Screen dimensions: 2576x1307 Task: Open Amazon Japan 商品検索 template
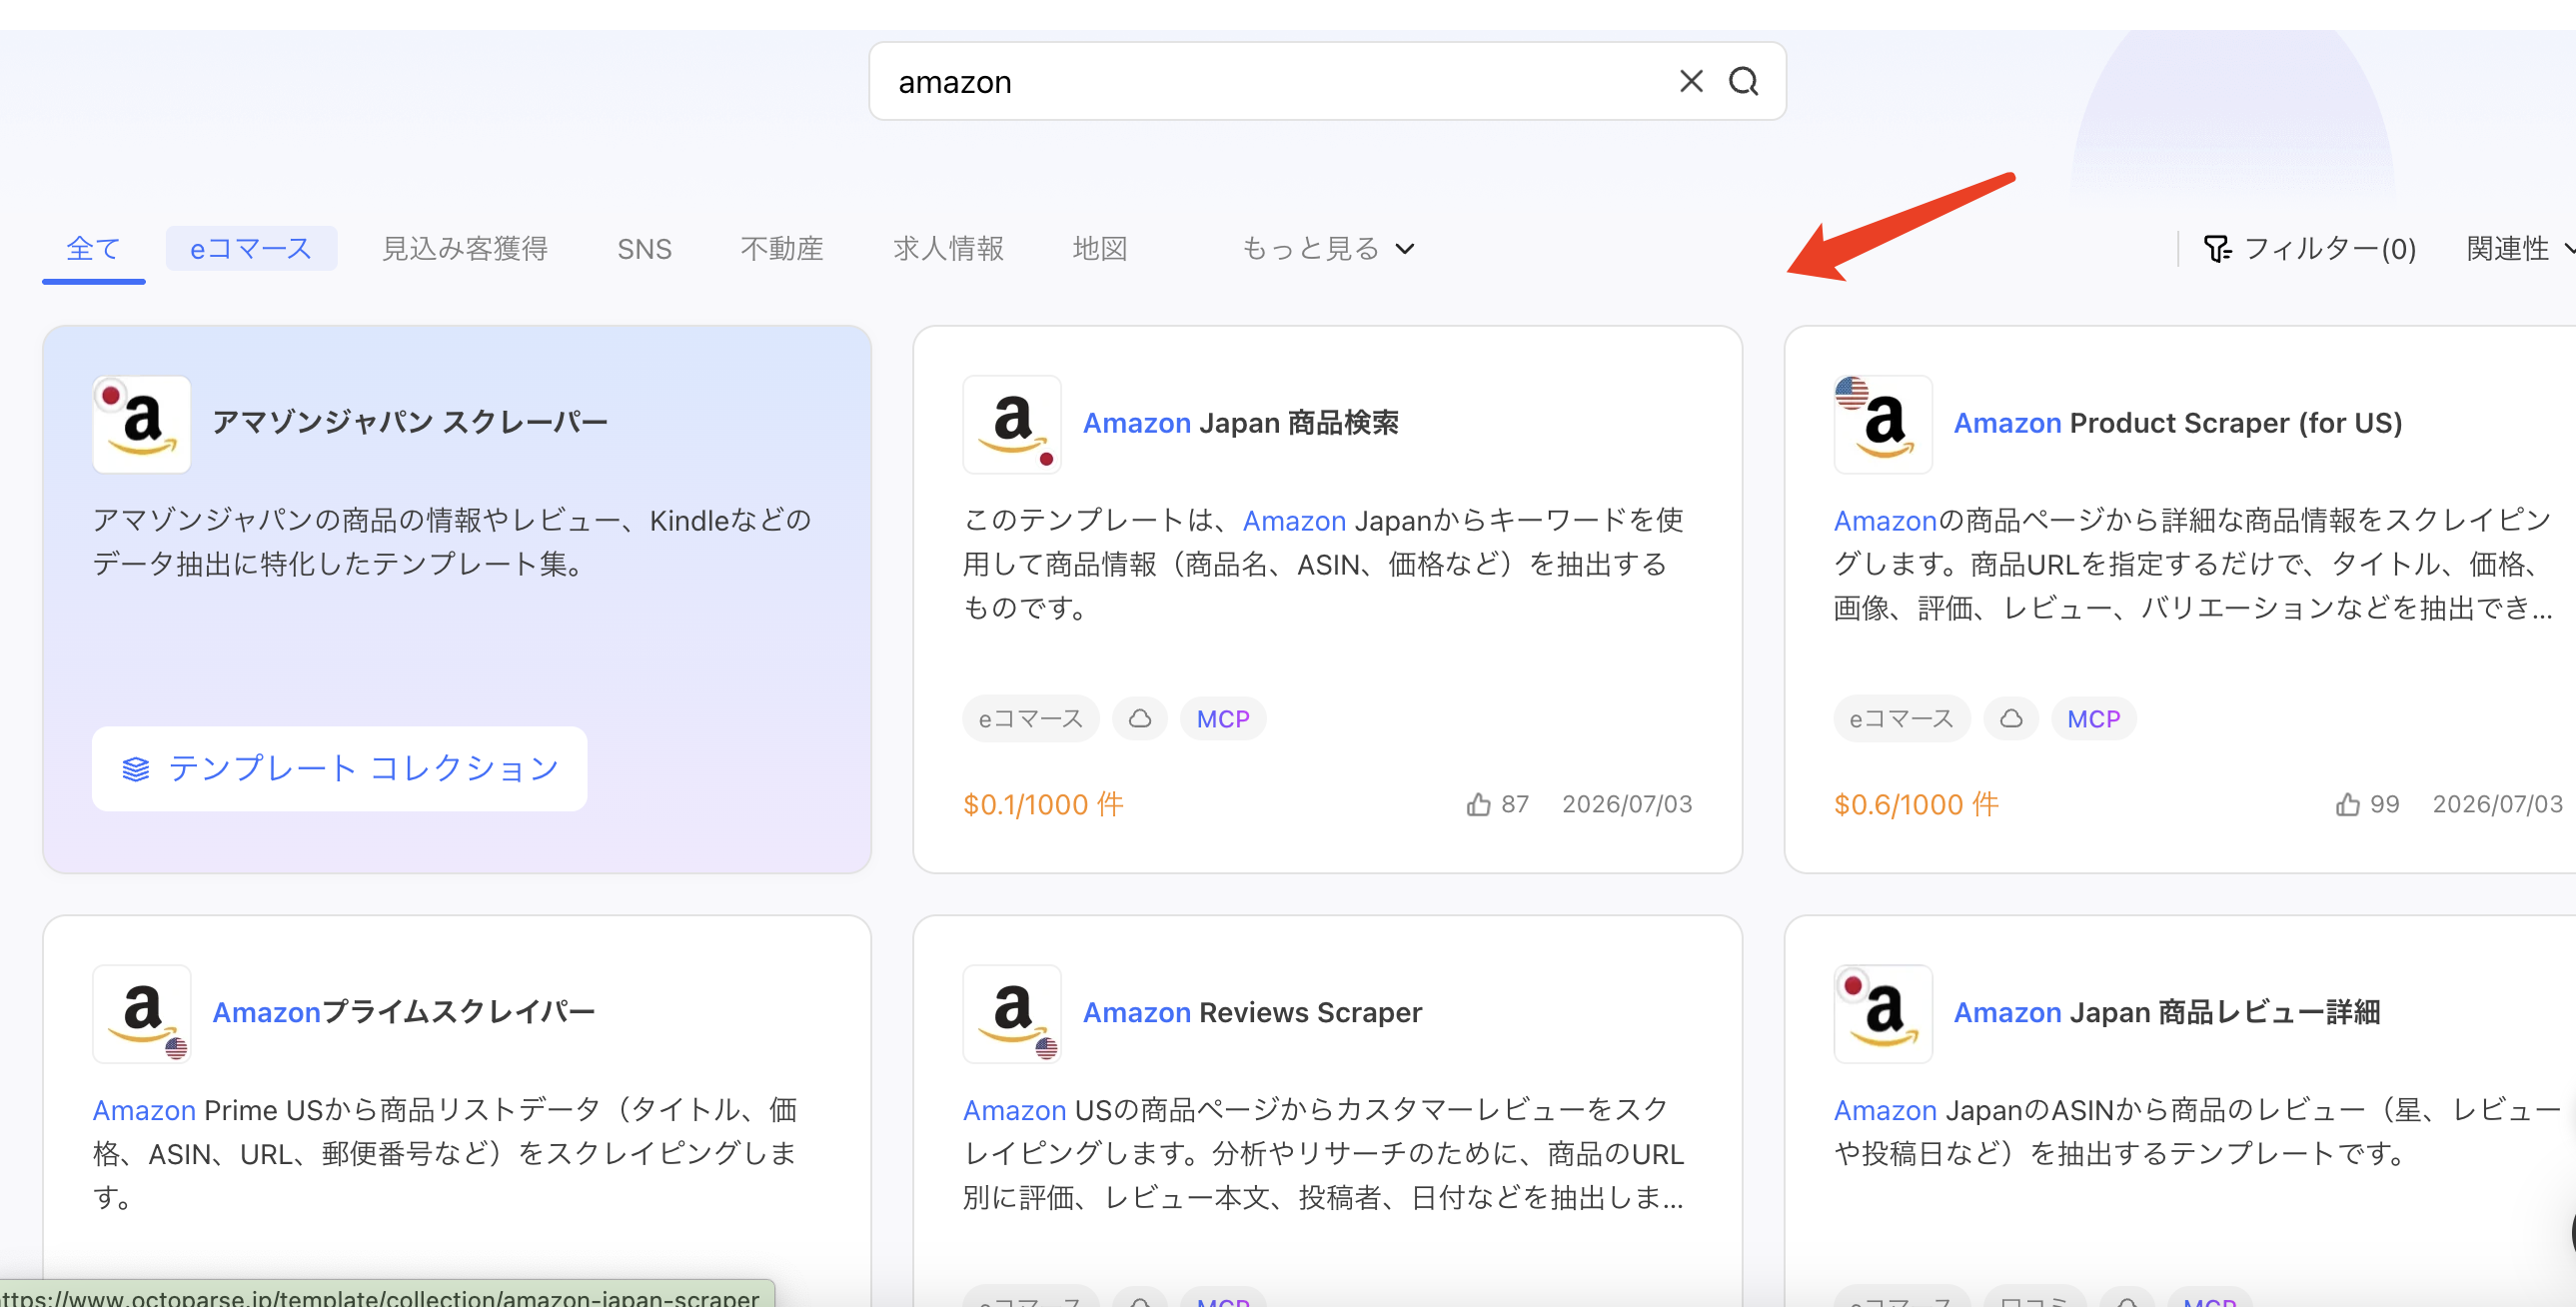[1240, 423]
